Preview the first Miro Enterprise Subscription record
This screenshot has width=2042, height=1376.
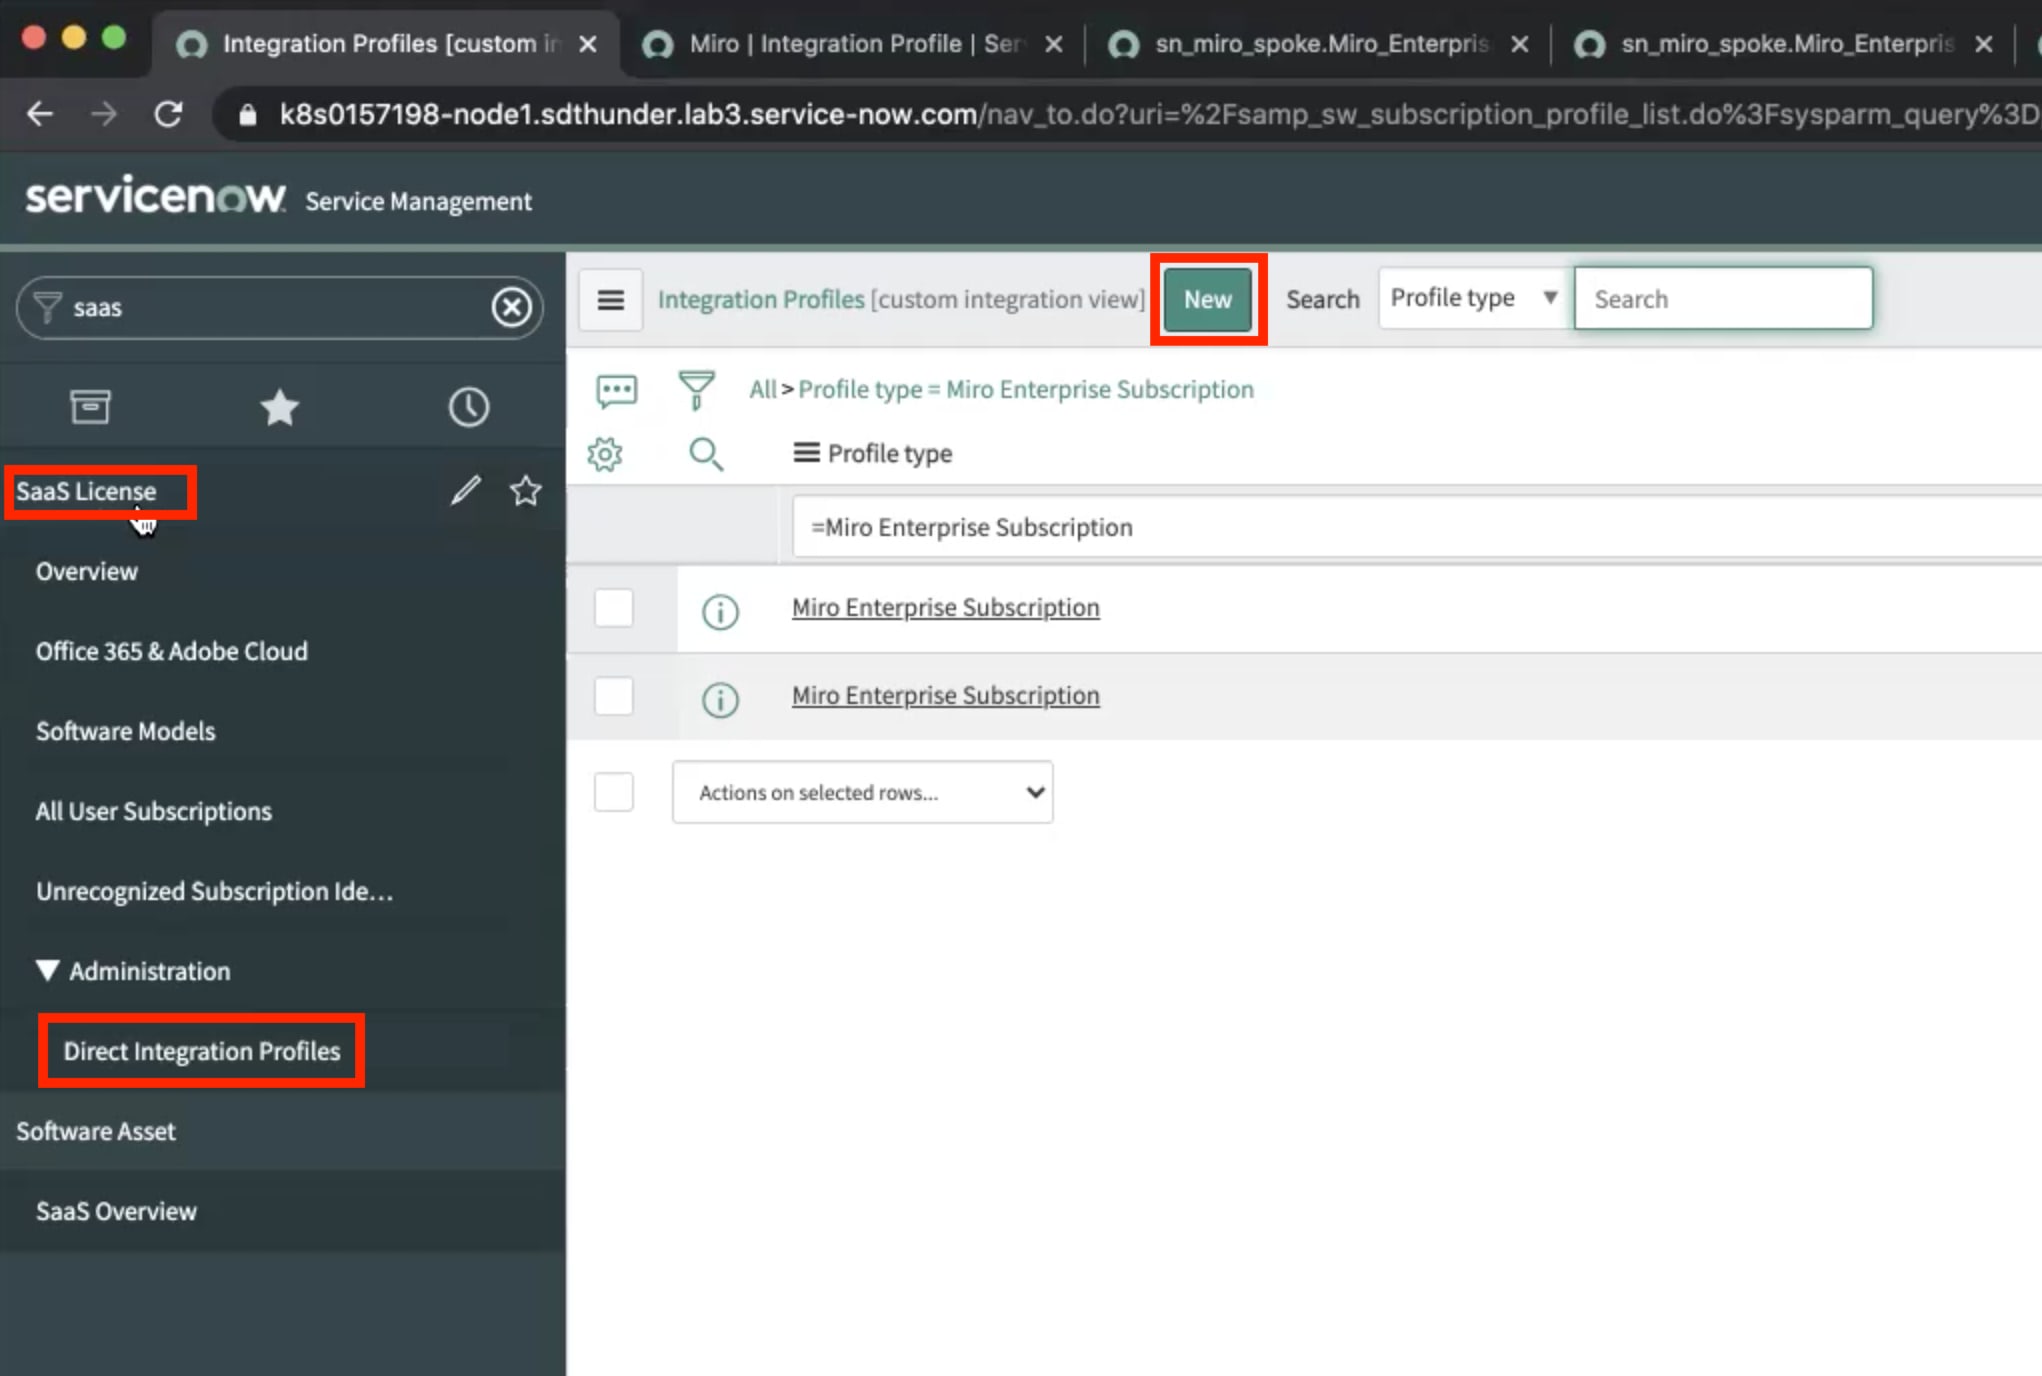click(x=720, y=611)
